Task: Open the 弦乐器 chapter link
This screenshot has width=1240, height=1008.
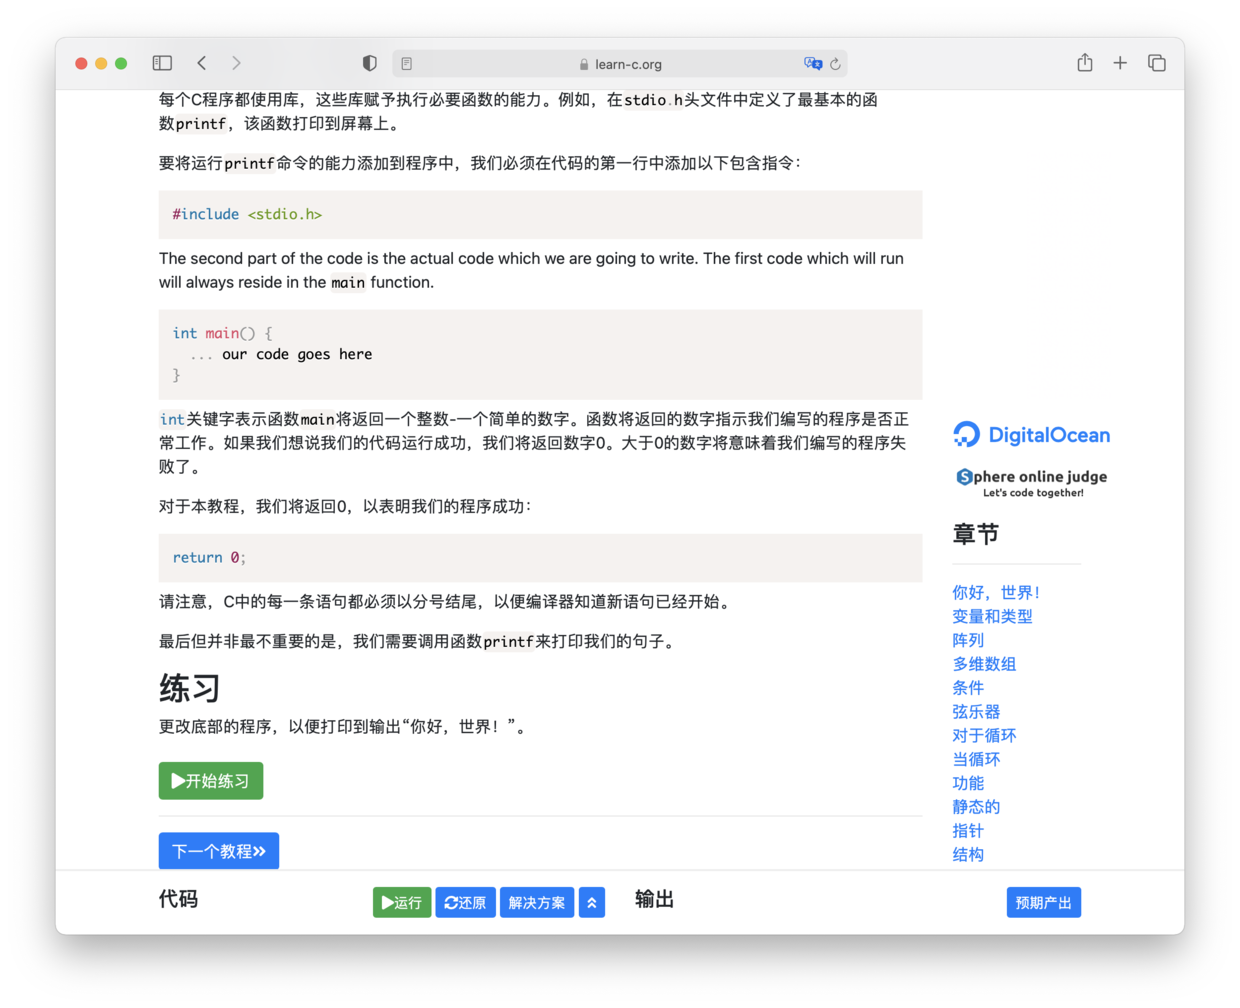Action: (976, 712)
